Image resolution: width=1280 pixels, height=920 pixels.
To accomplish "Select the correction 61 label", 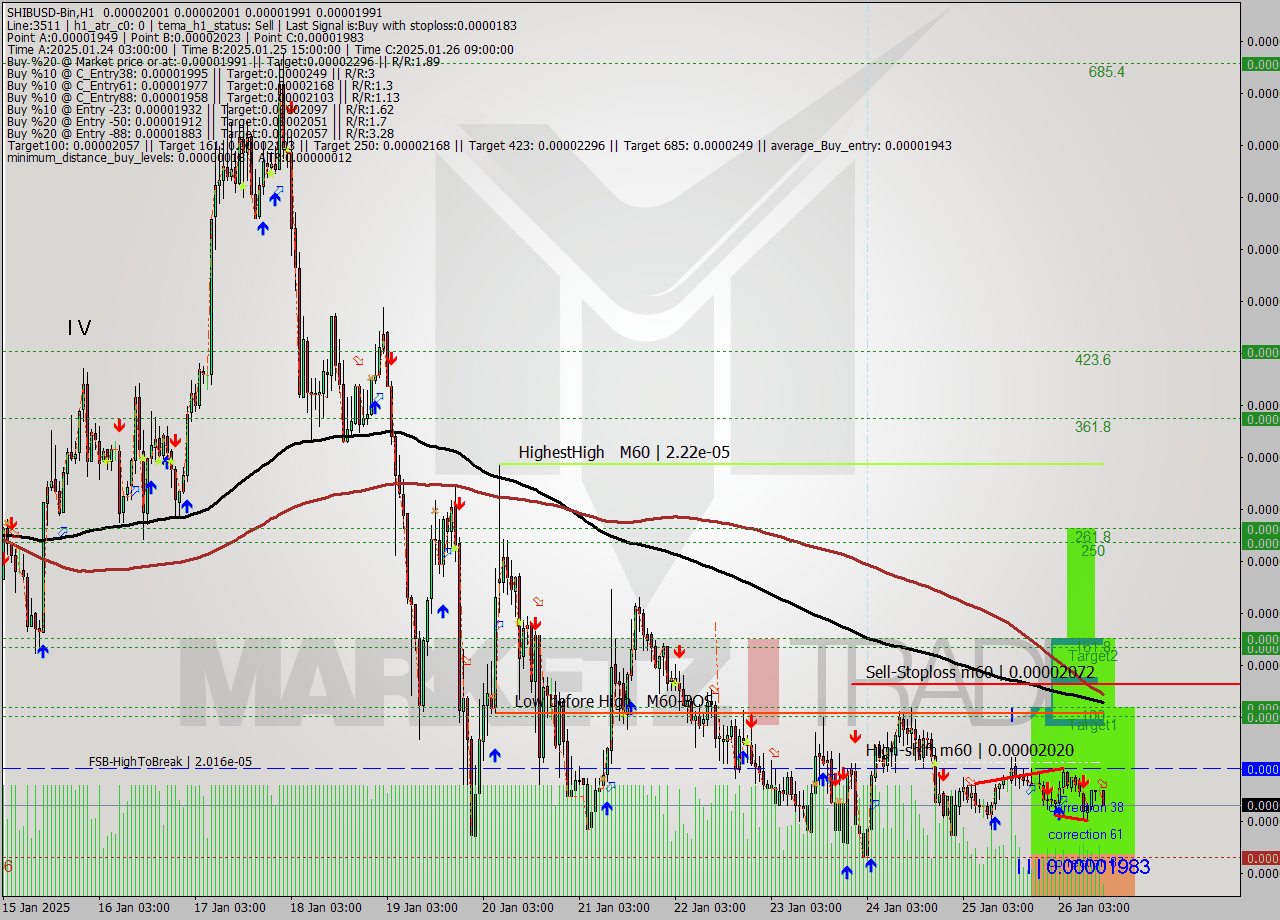I will (x=1085, y=834).
